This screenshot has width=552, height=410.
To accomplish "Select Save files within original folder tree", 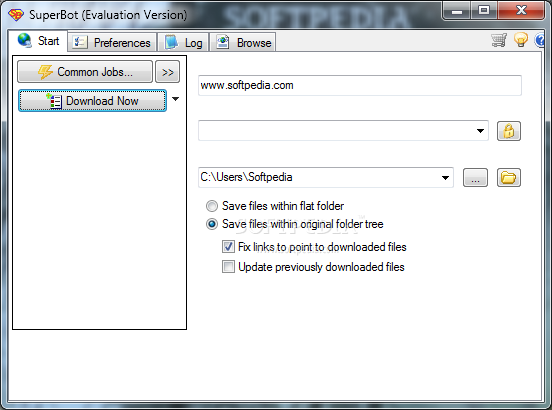I will click(x=294, y=224).
